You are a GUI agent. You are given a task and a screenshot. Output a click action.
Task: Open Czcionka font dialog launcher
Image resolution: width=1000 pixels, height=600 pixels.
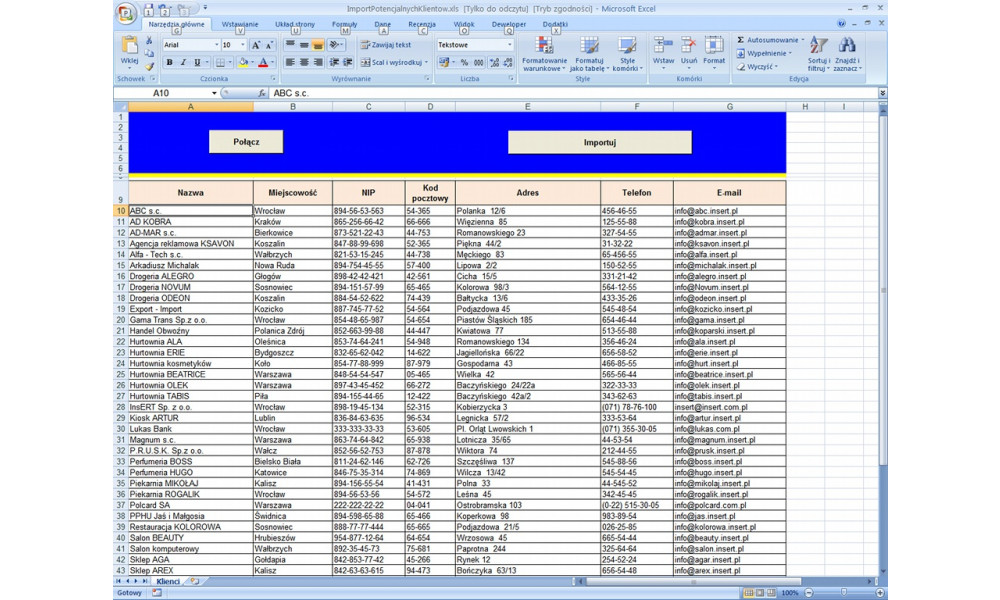click(273, 78)
